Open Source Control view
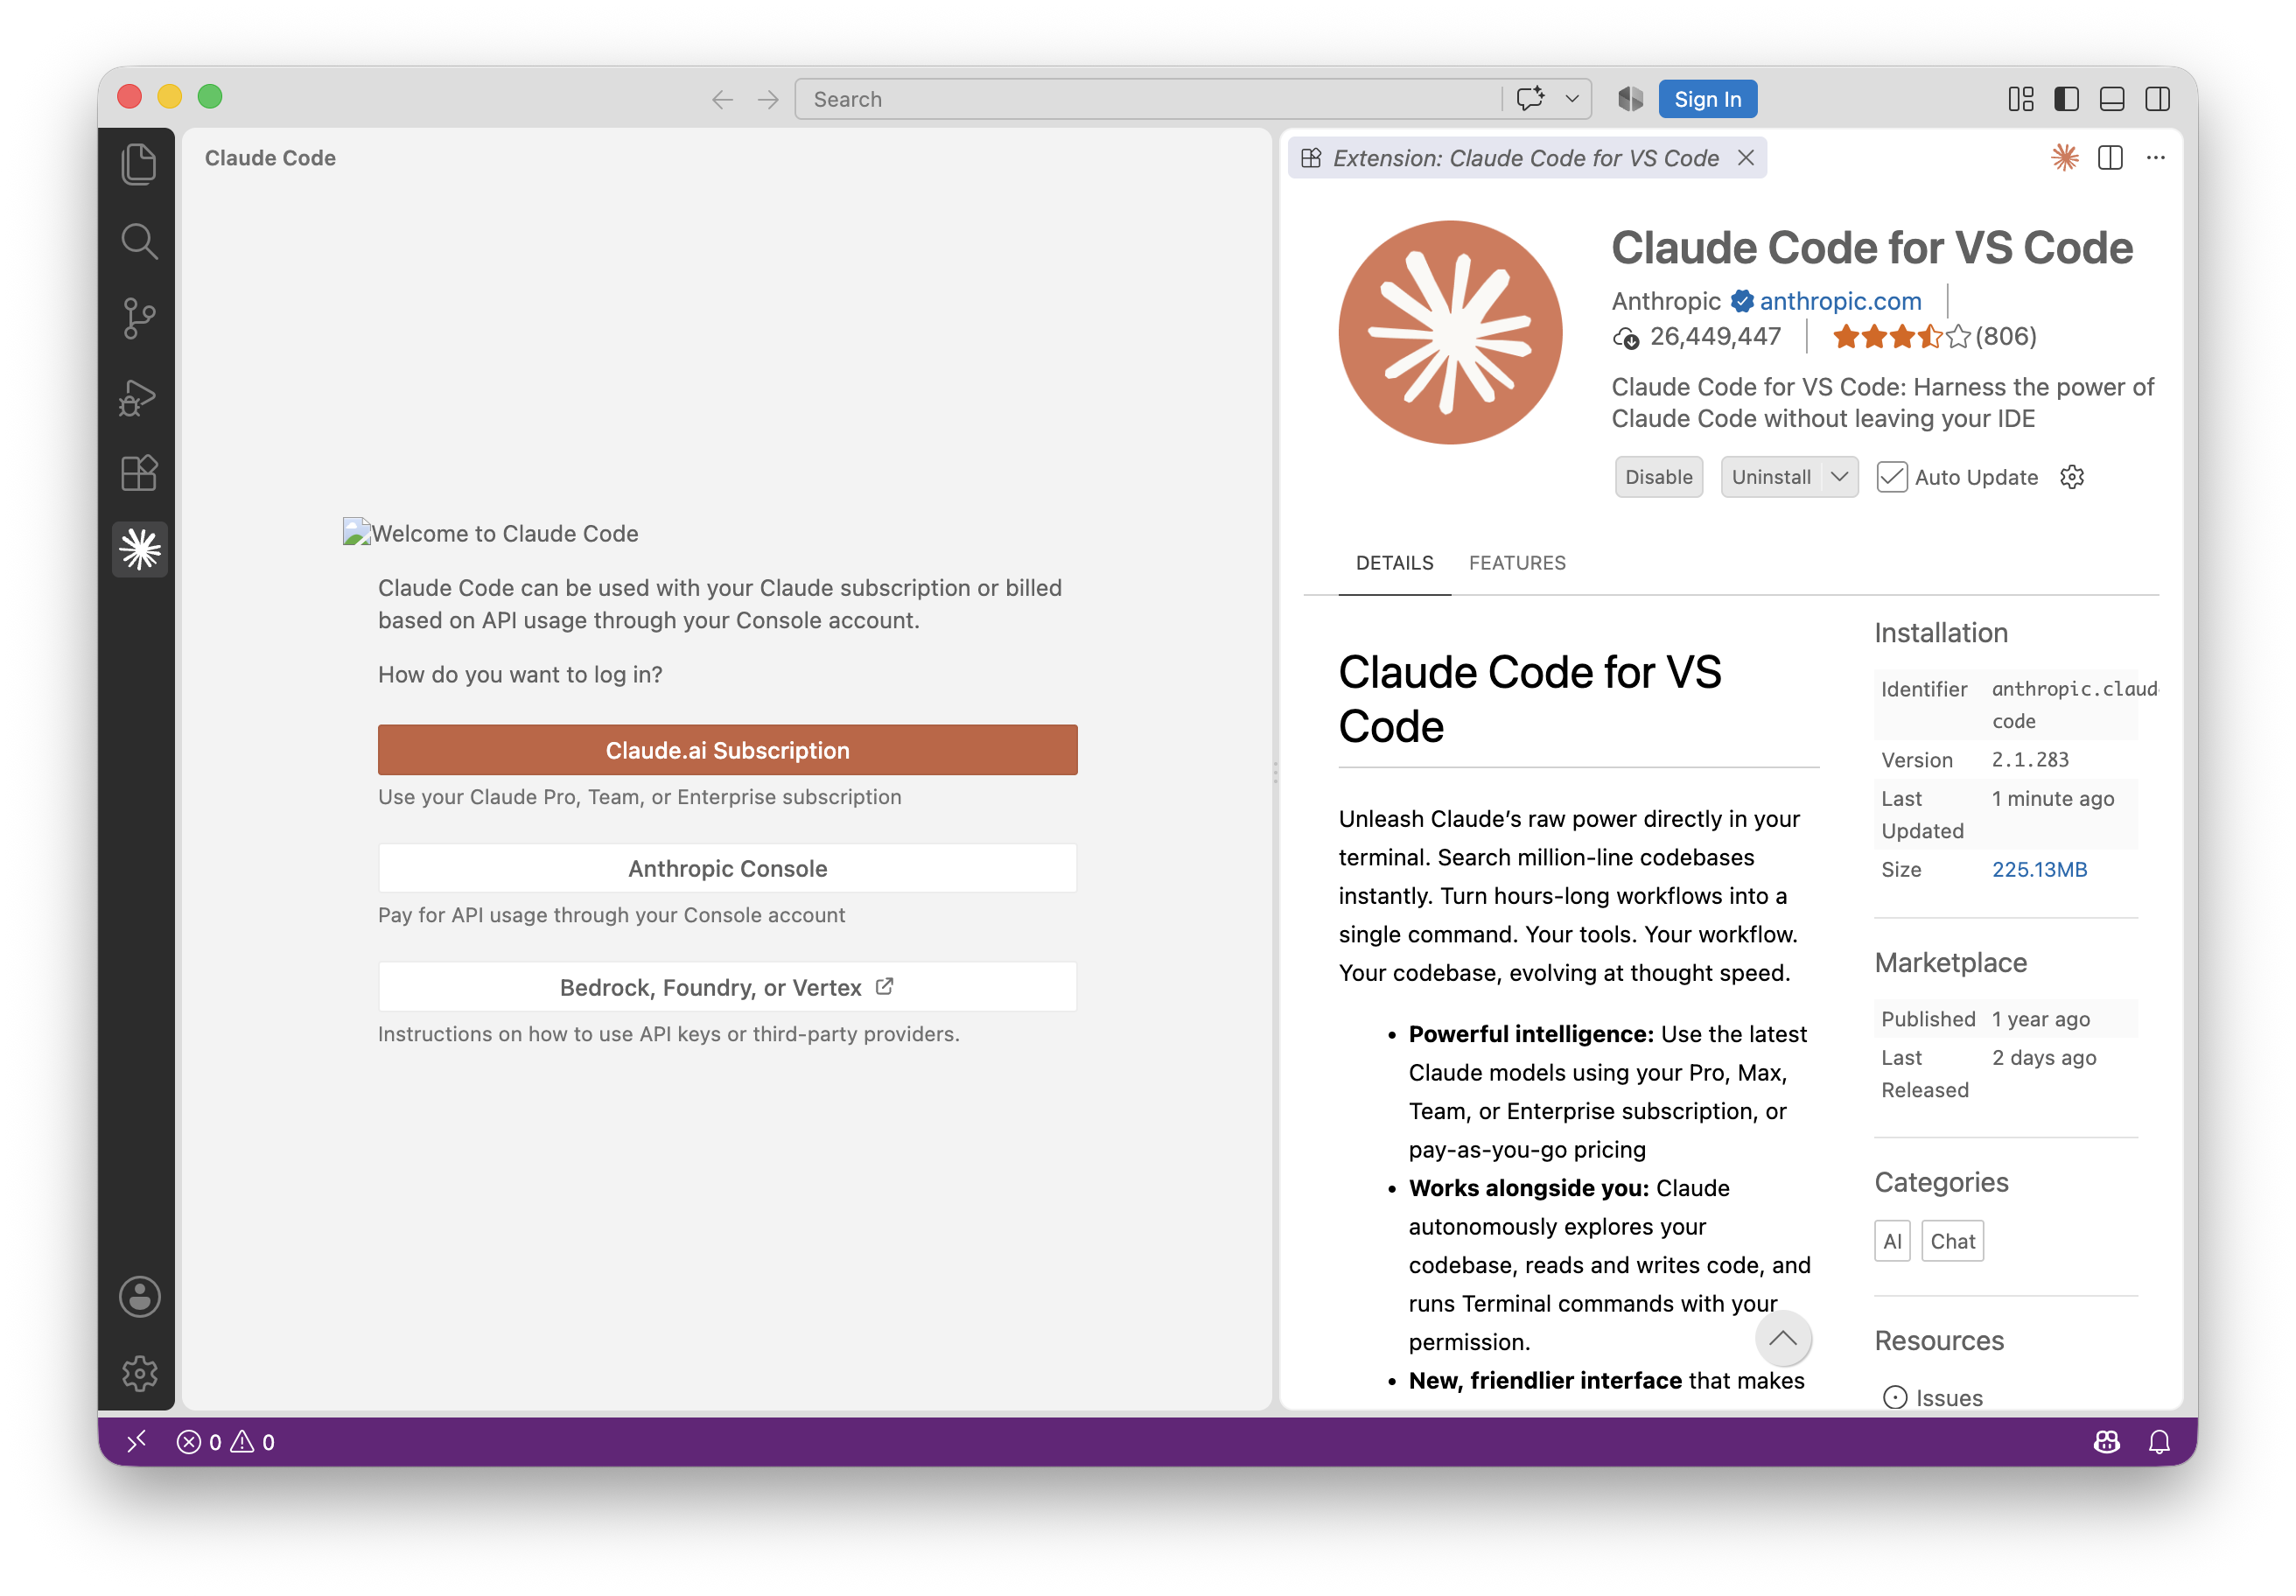Screen dimensions: 2296x1596 [x=139, y=318]
